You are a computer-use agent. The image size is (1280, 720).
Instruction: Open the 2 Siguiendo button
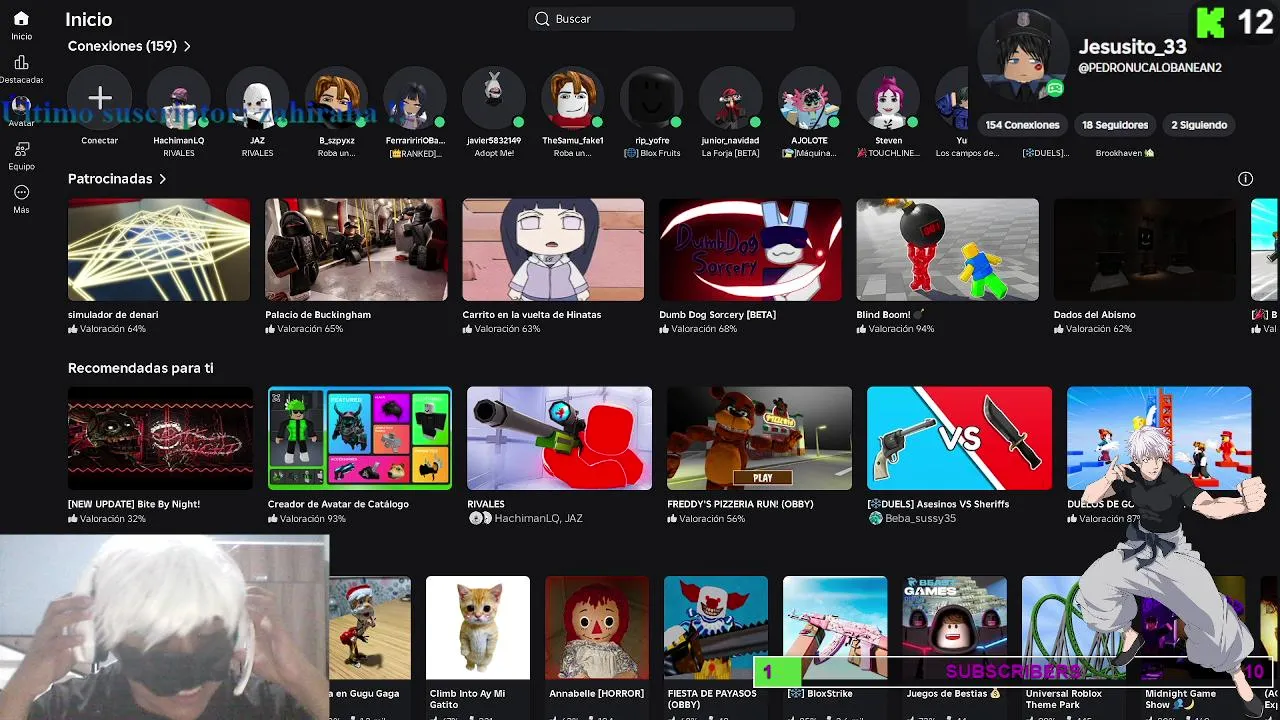coord(1199,125)
